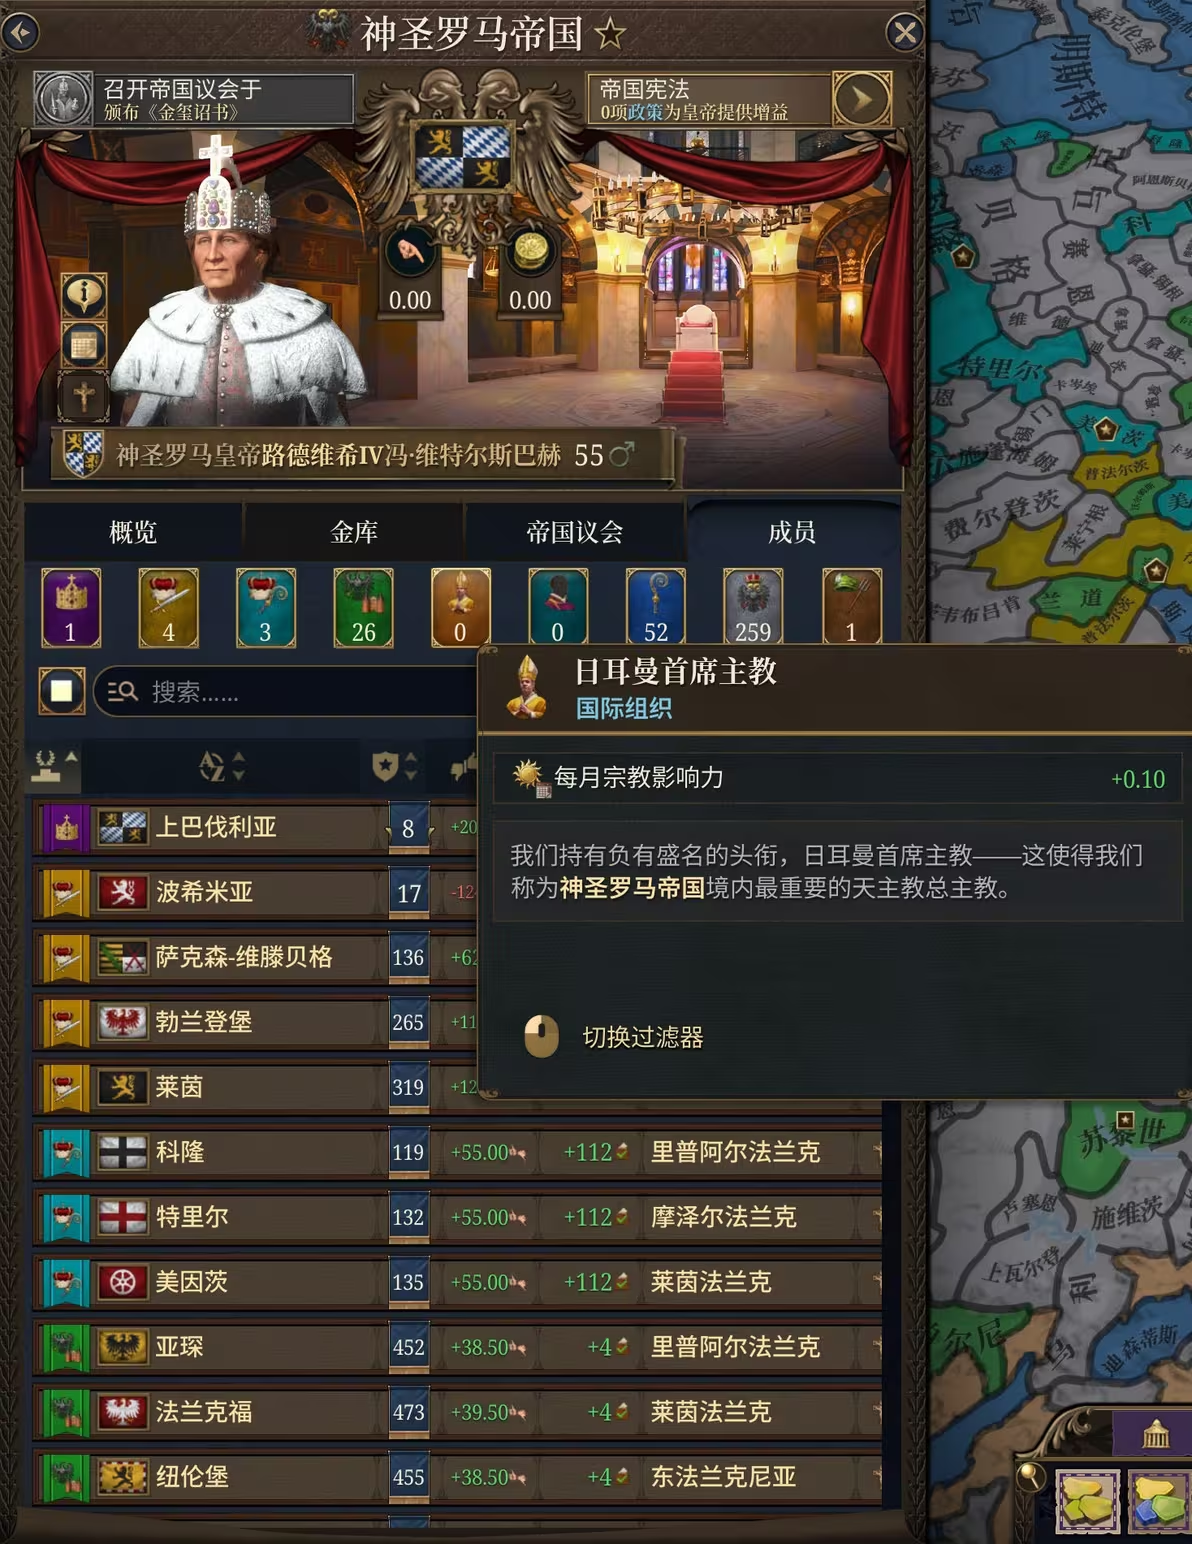The image size is (1192, 1544).
Task: Sort by shield-star opinion column arrows
Action: pyautogui.click(x=395, y=767)
